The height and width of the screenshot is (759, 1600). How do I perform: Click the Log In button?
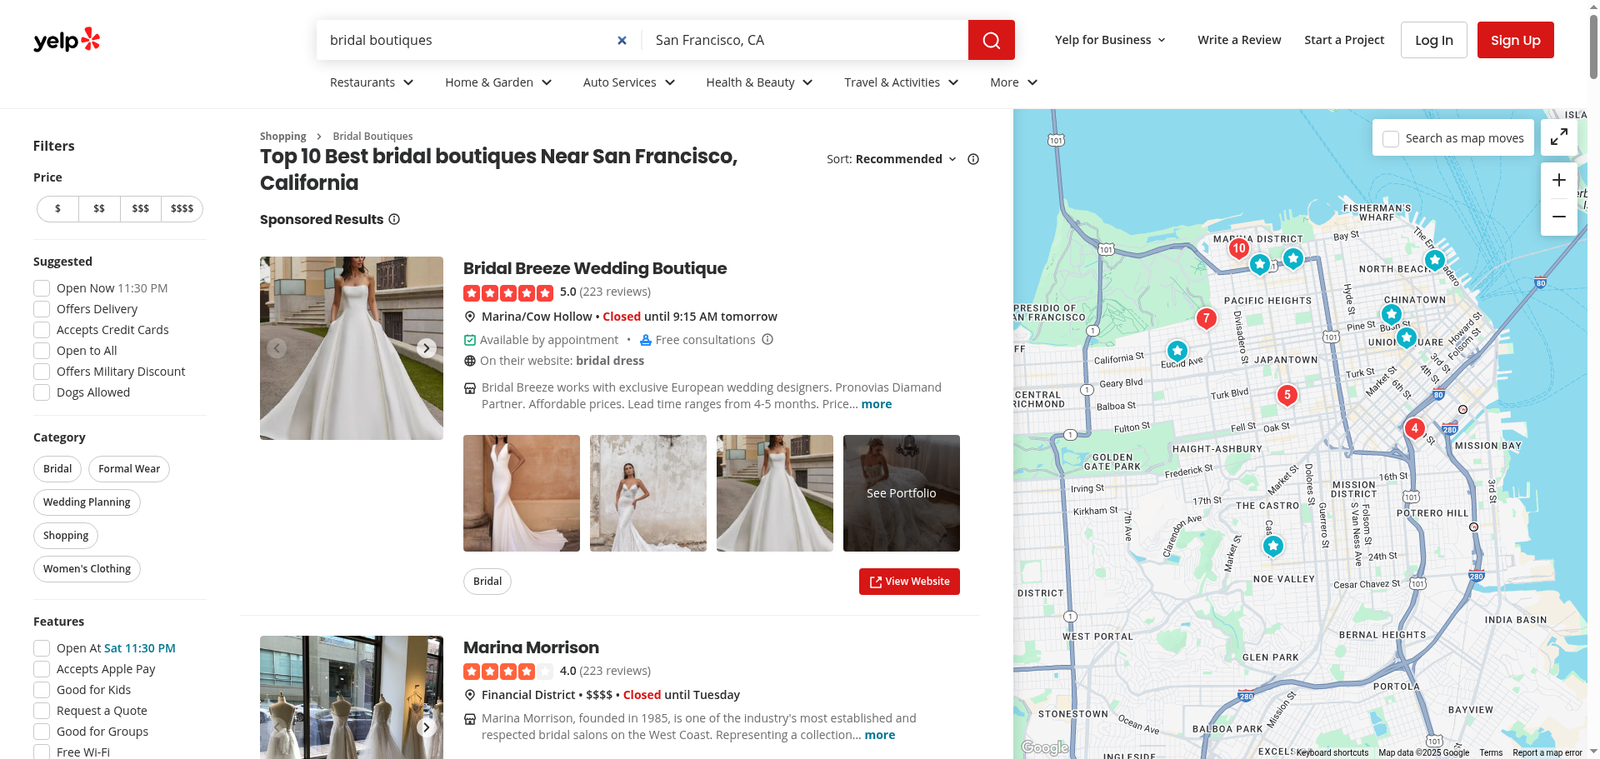pos(1434,40)
